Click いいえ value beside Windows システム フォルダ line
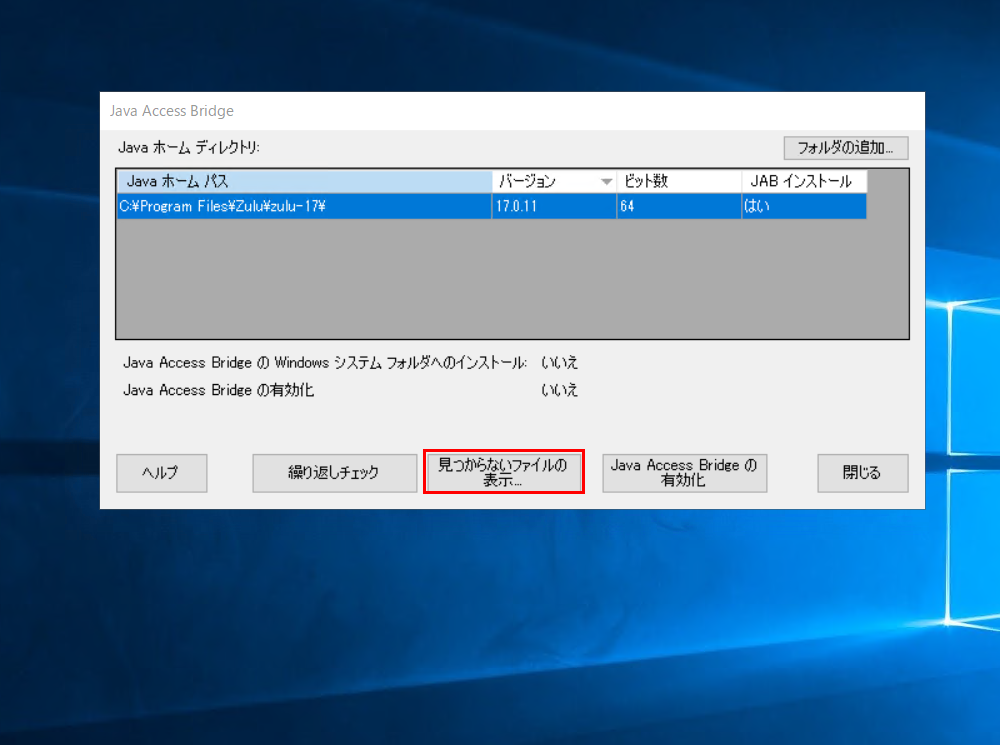The height and width of the screenshot is (745, 1000). [559, 362]
